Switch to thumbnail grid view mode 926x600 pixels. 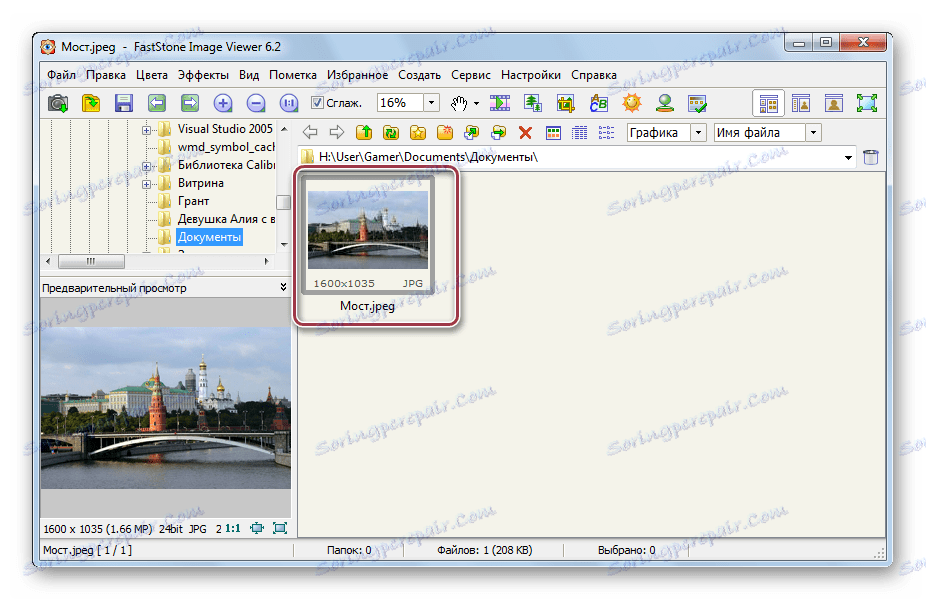coord(553,132)
